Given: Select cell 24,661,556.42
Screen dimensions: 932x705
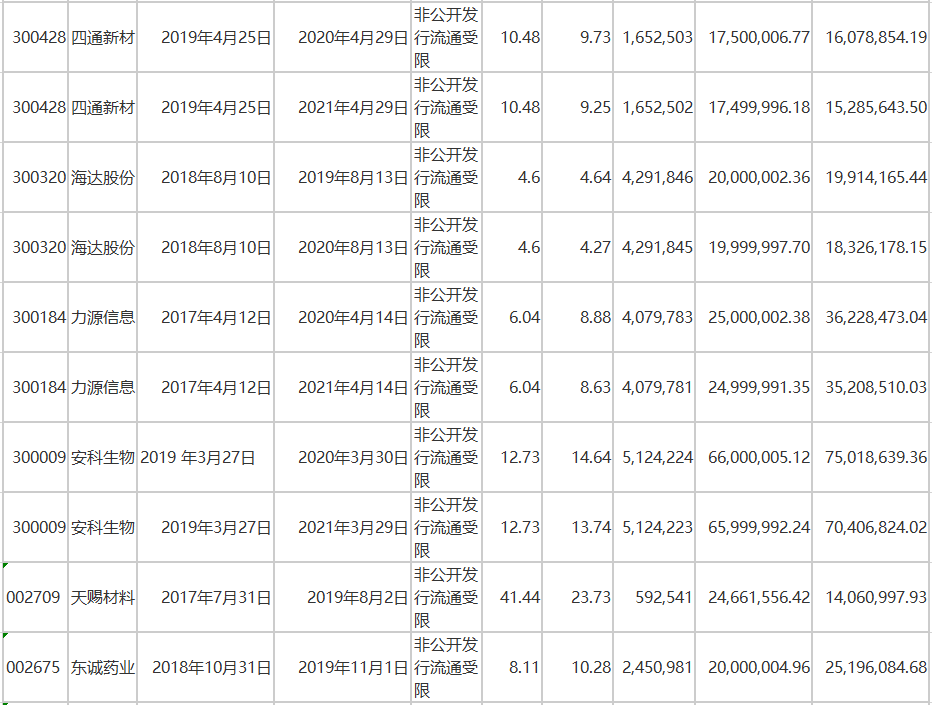Looking at the screenshot, I should 754,597.
